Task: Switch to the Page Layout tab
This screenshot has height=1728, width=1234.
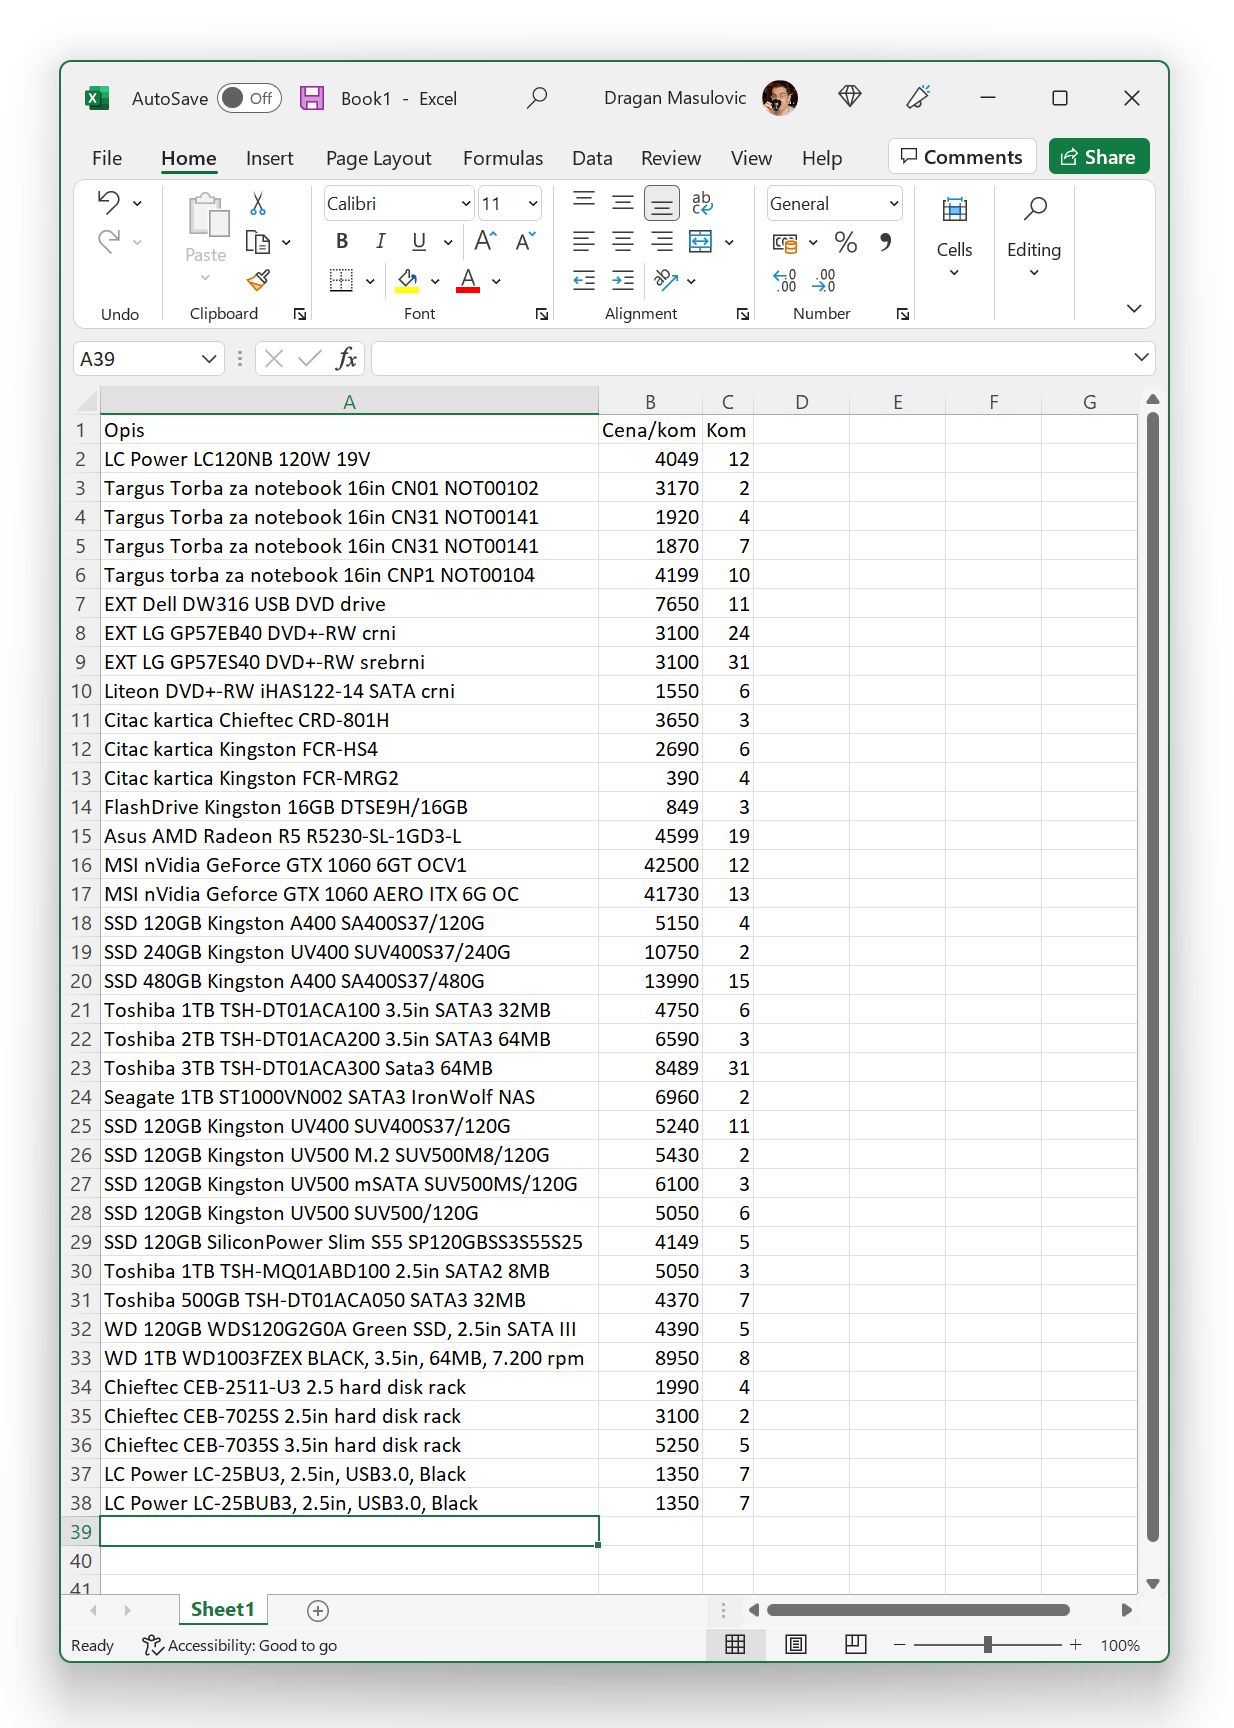Action: point(378,158)
